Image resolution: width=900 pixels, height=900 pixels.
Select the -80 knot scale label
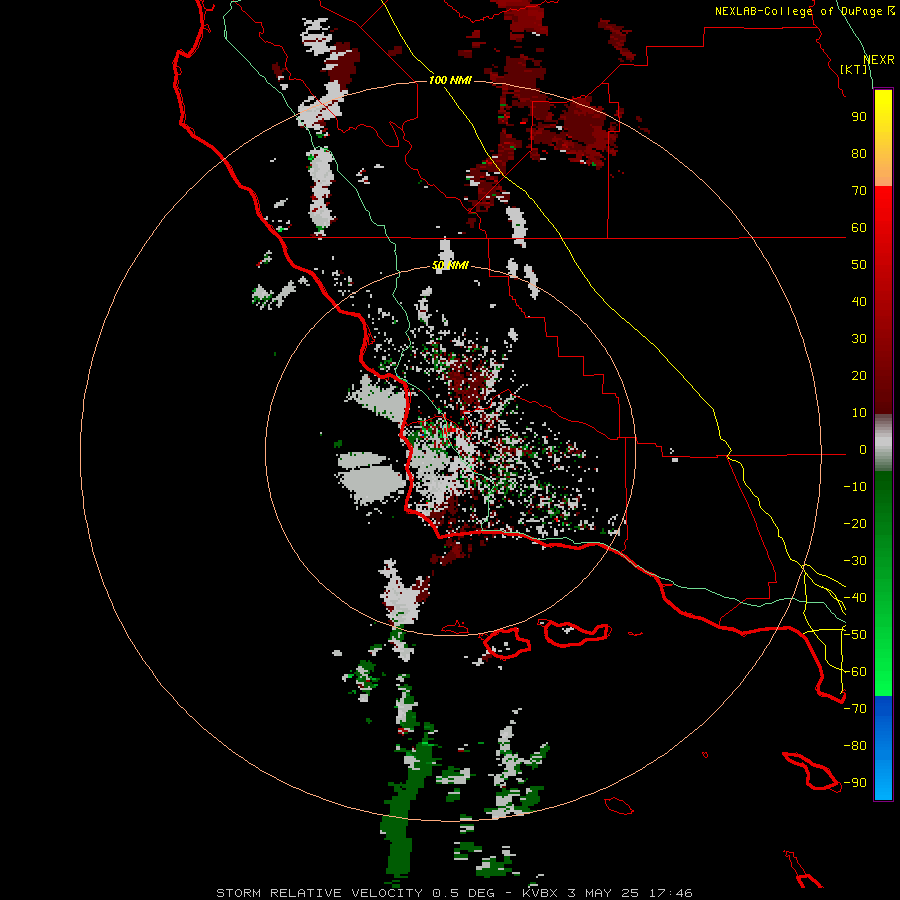click(855, 746)
